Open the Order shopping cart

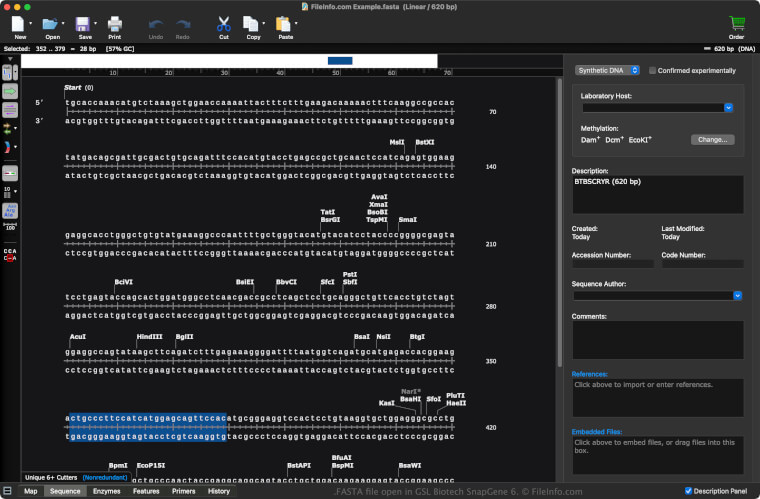click(x=737, y=23)
